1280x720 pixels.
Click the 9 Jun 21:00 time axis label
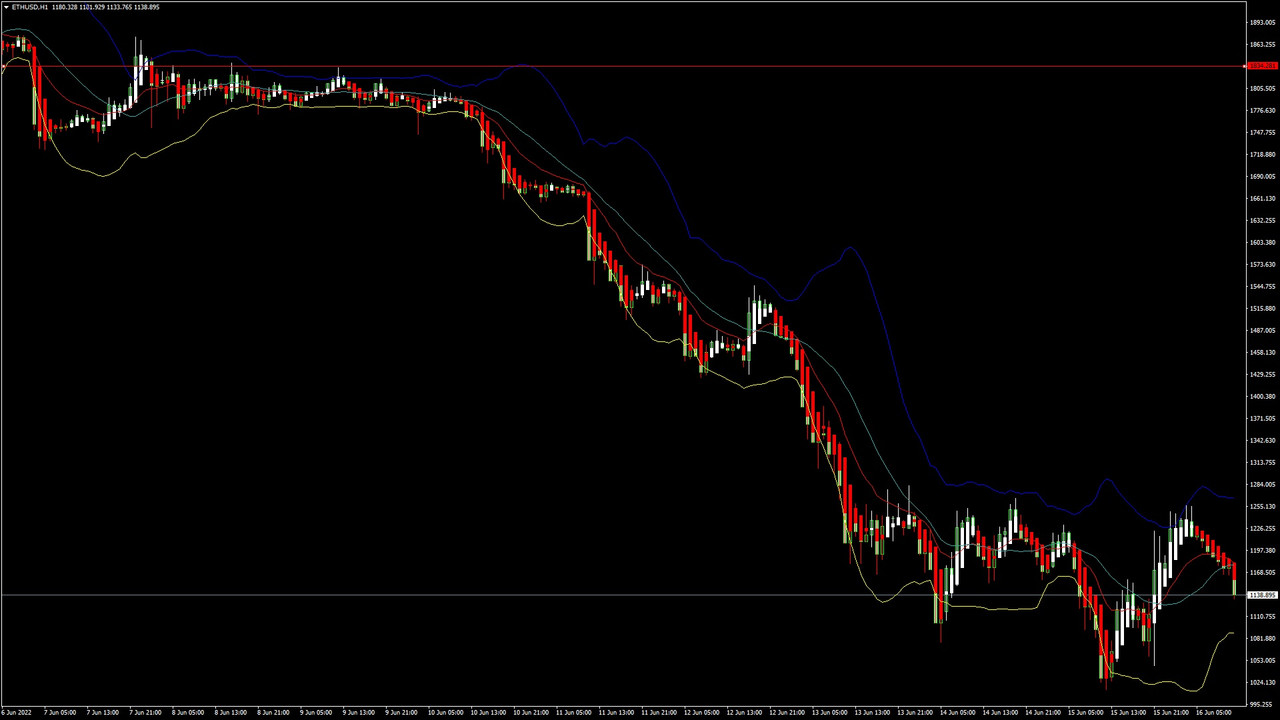402,713
